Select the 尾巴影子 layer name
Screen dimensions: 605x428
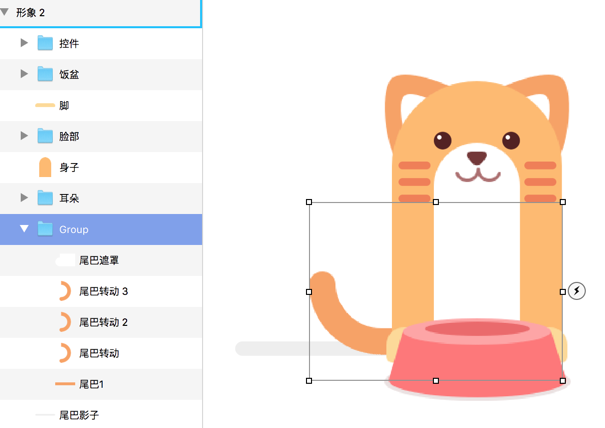[x=79, y=415]
